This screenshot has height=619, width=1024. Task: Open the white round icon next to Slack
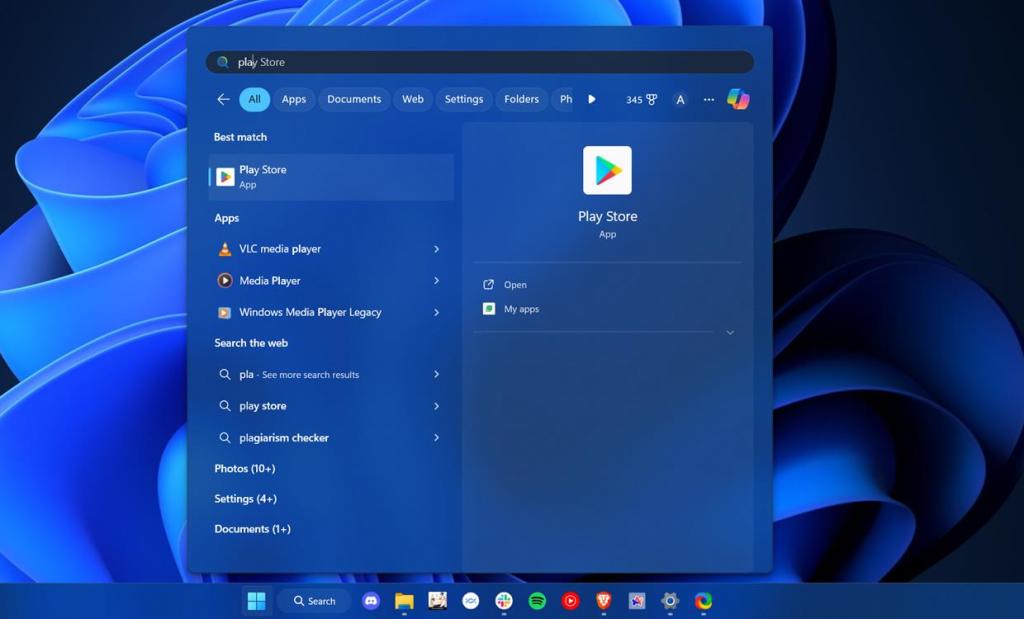click(x=471, y=601)
